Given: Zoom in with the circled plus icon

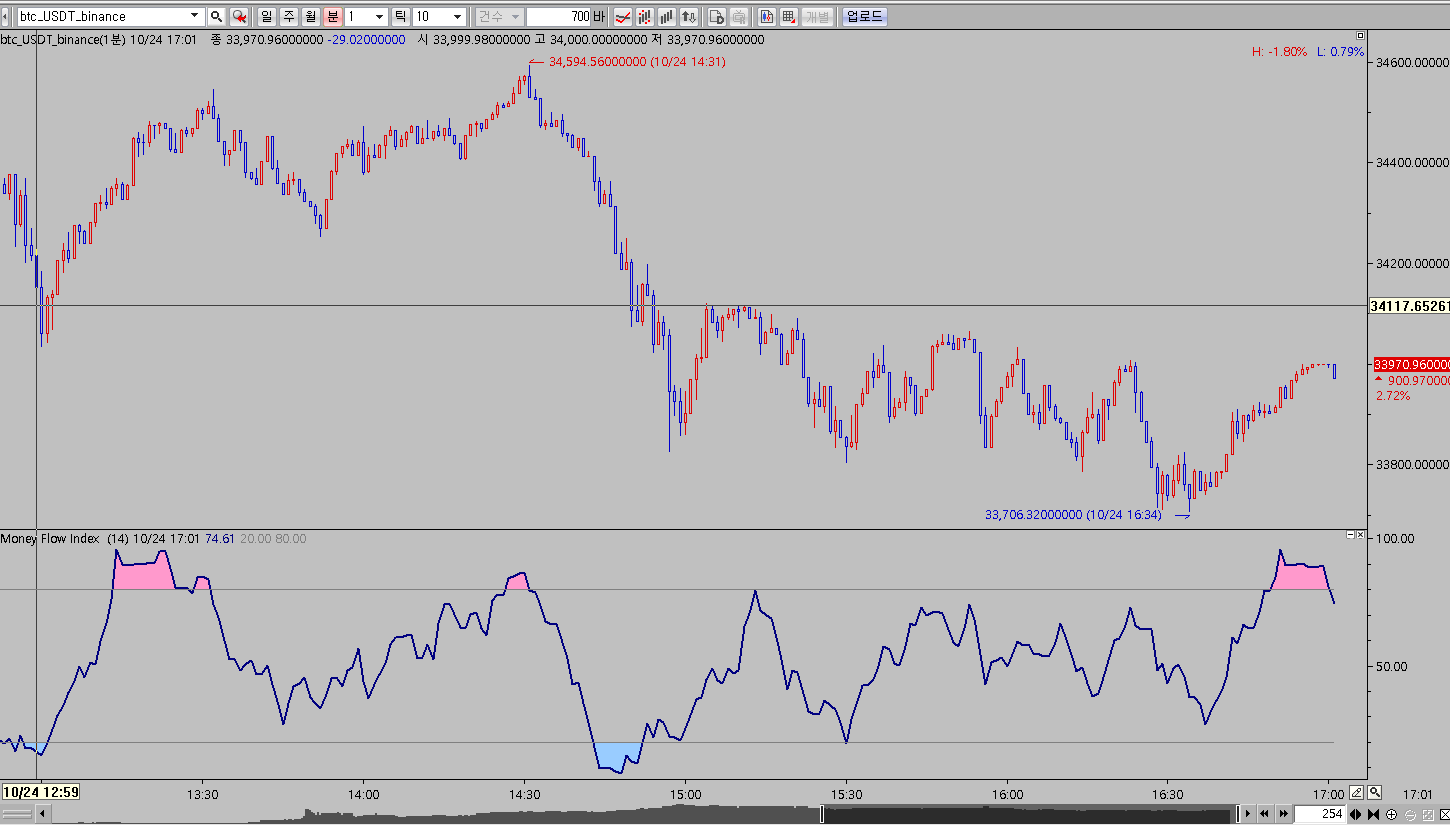Looking at the screenshot, I should (x=1391, y=814).
